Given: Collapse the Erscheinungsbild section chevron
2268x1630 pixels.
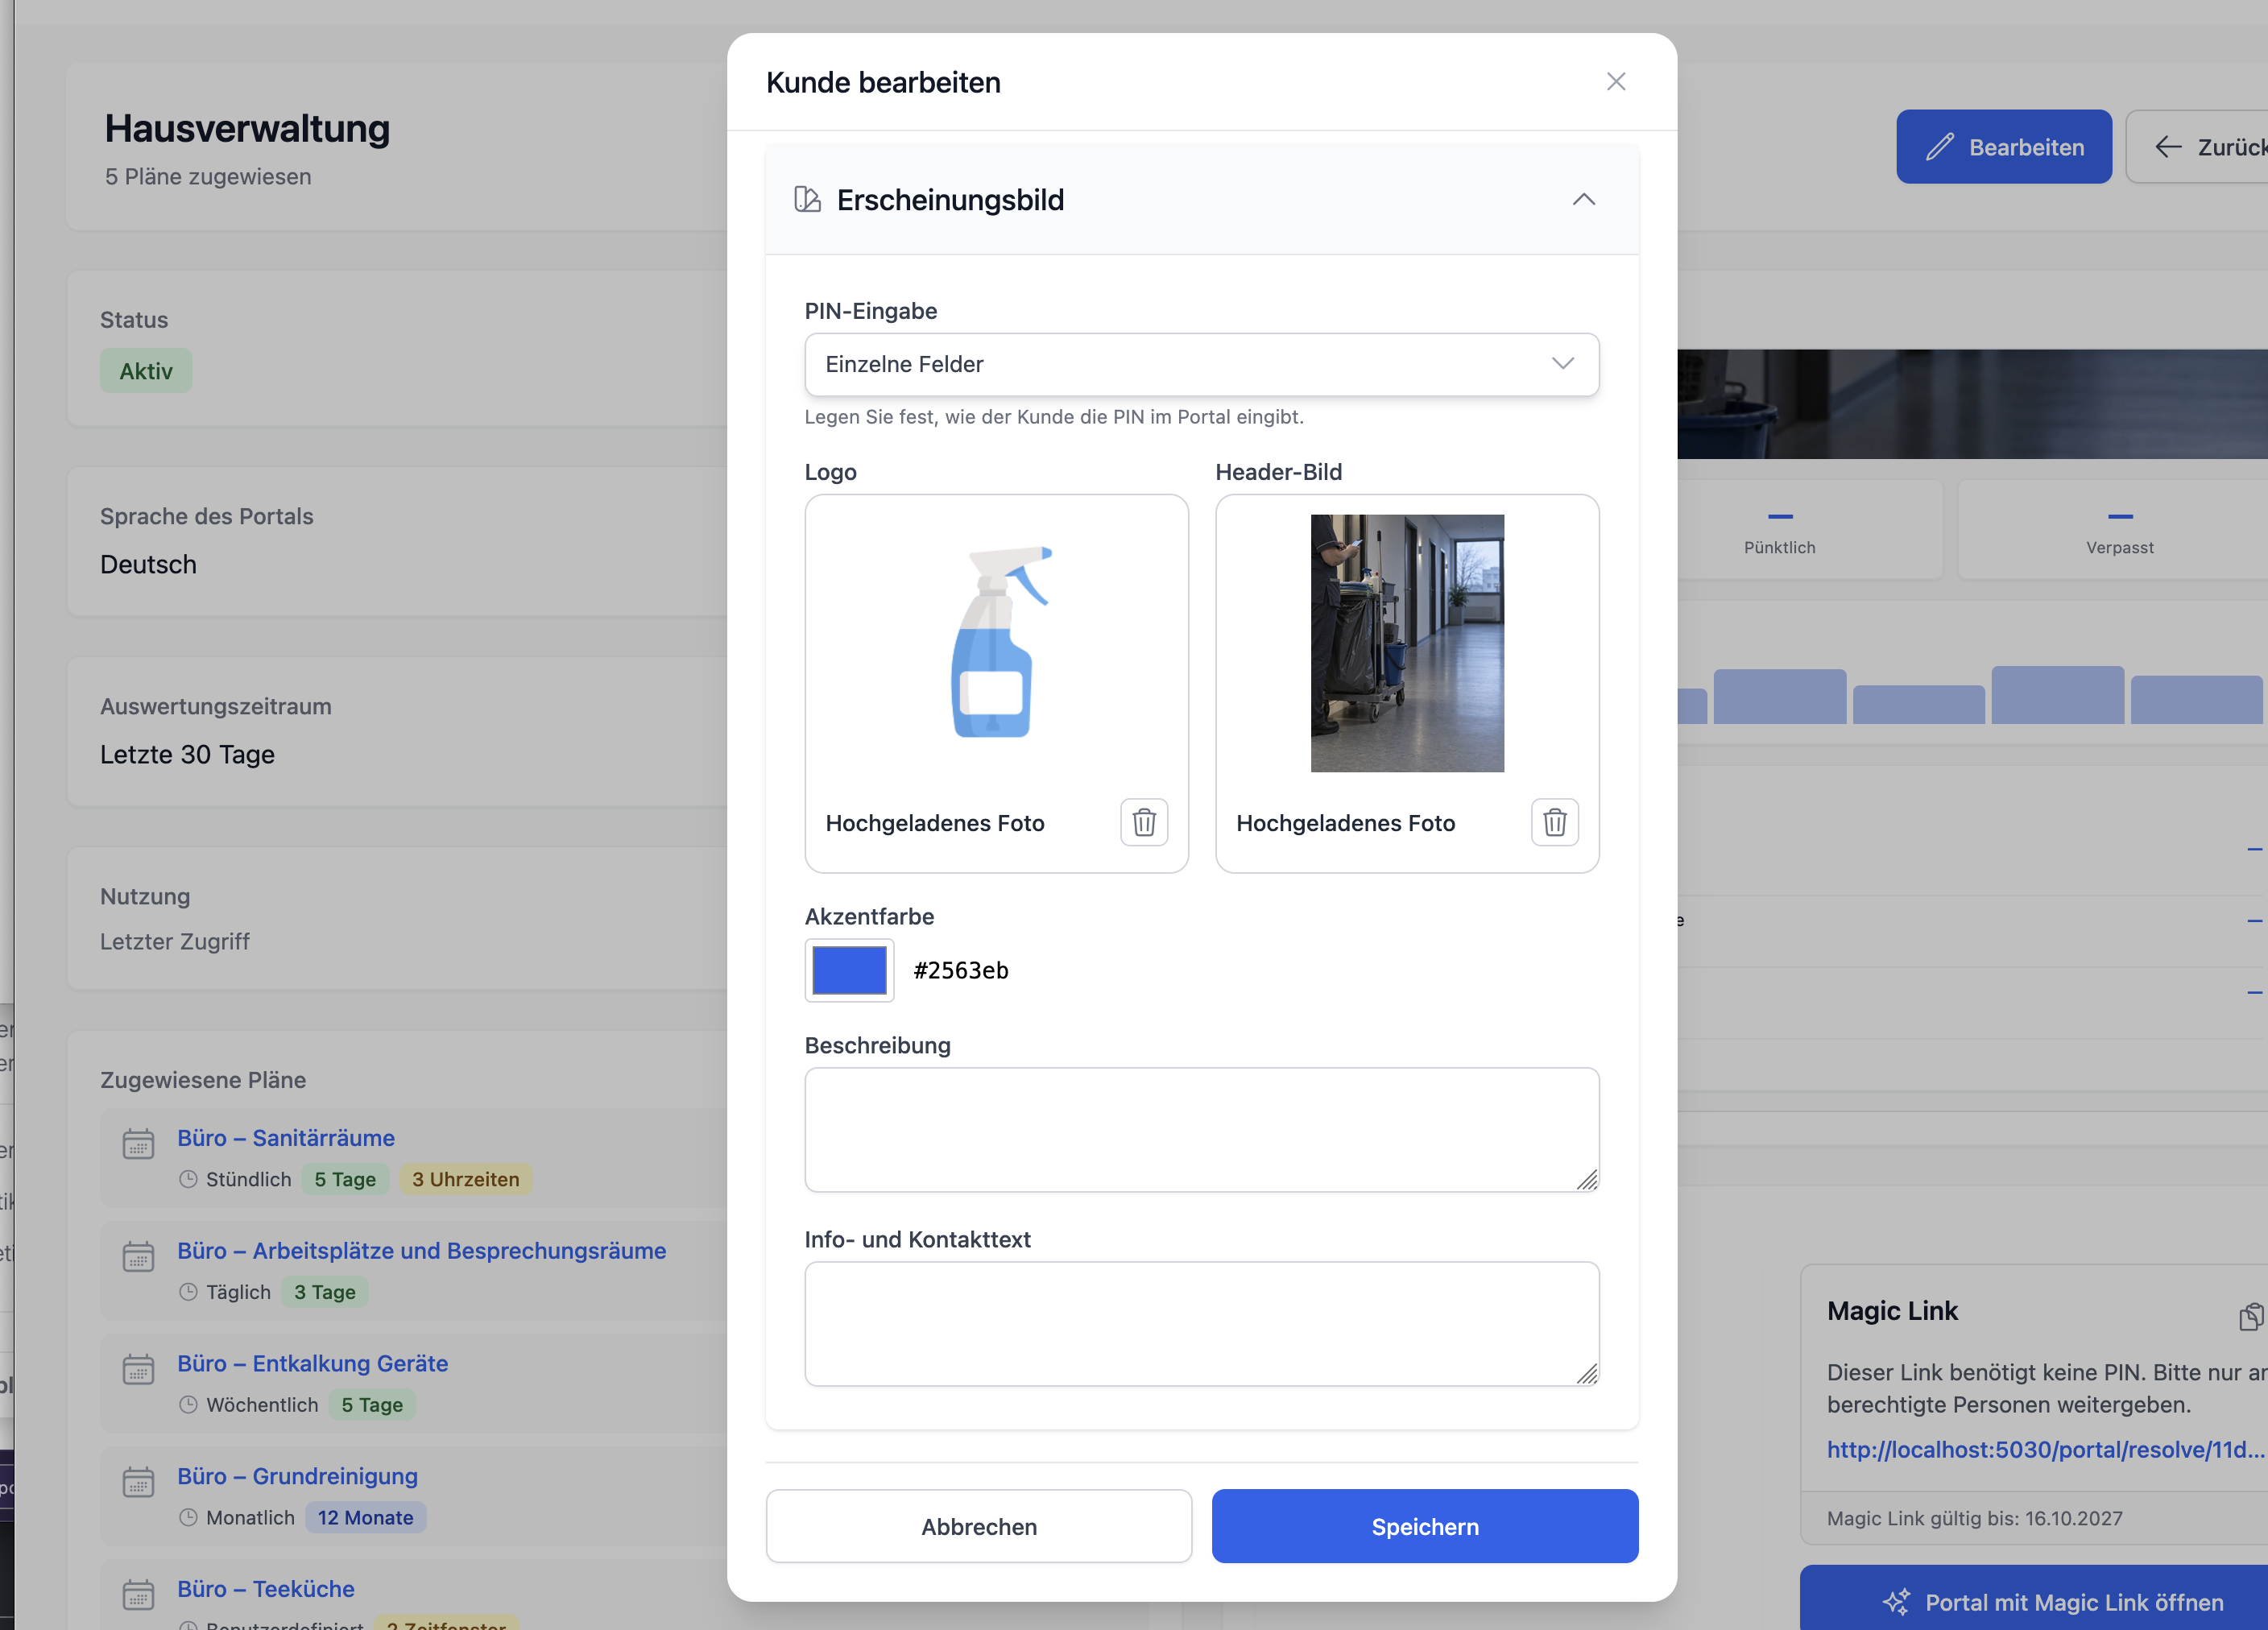Looking at the screenshot, I should [1583, 200].
